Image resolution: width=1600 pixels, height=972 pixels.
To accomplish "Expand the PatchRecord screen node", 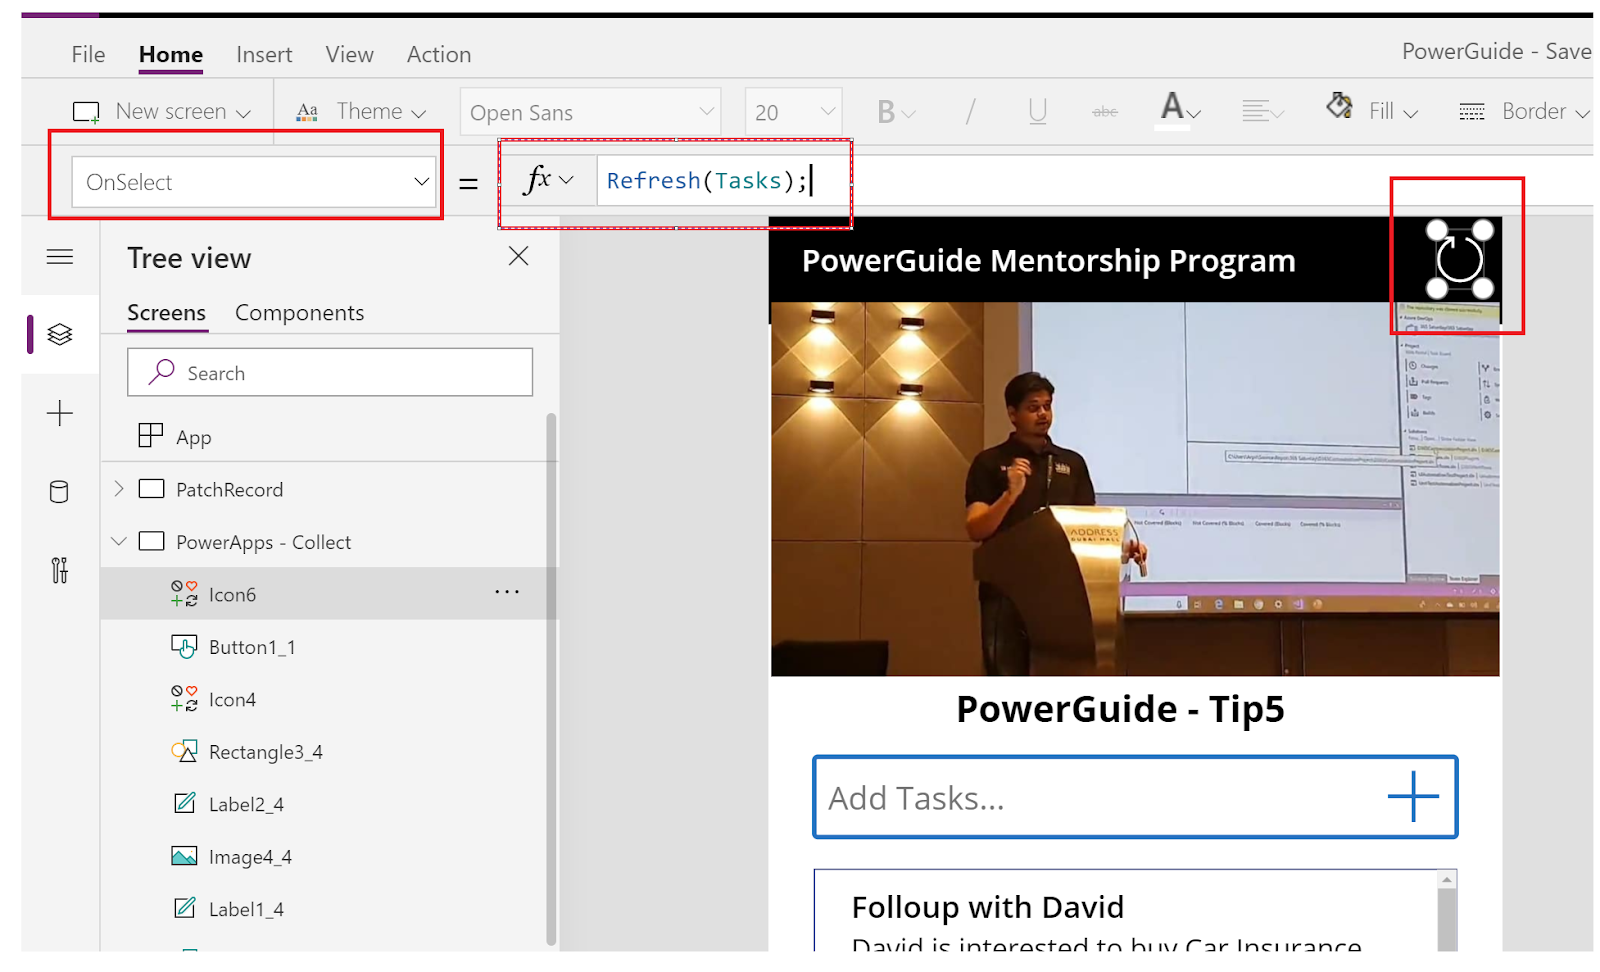I will point(119,489).
